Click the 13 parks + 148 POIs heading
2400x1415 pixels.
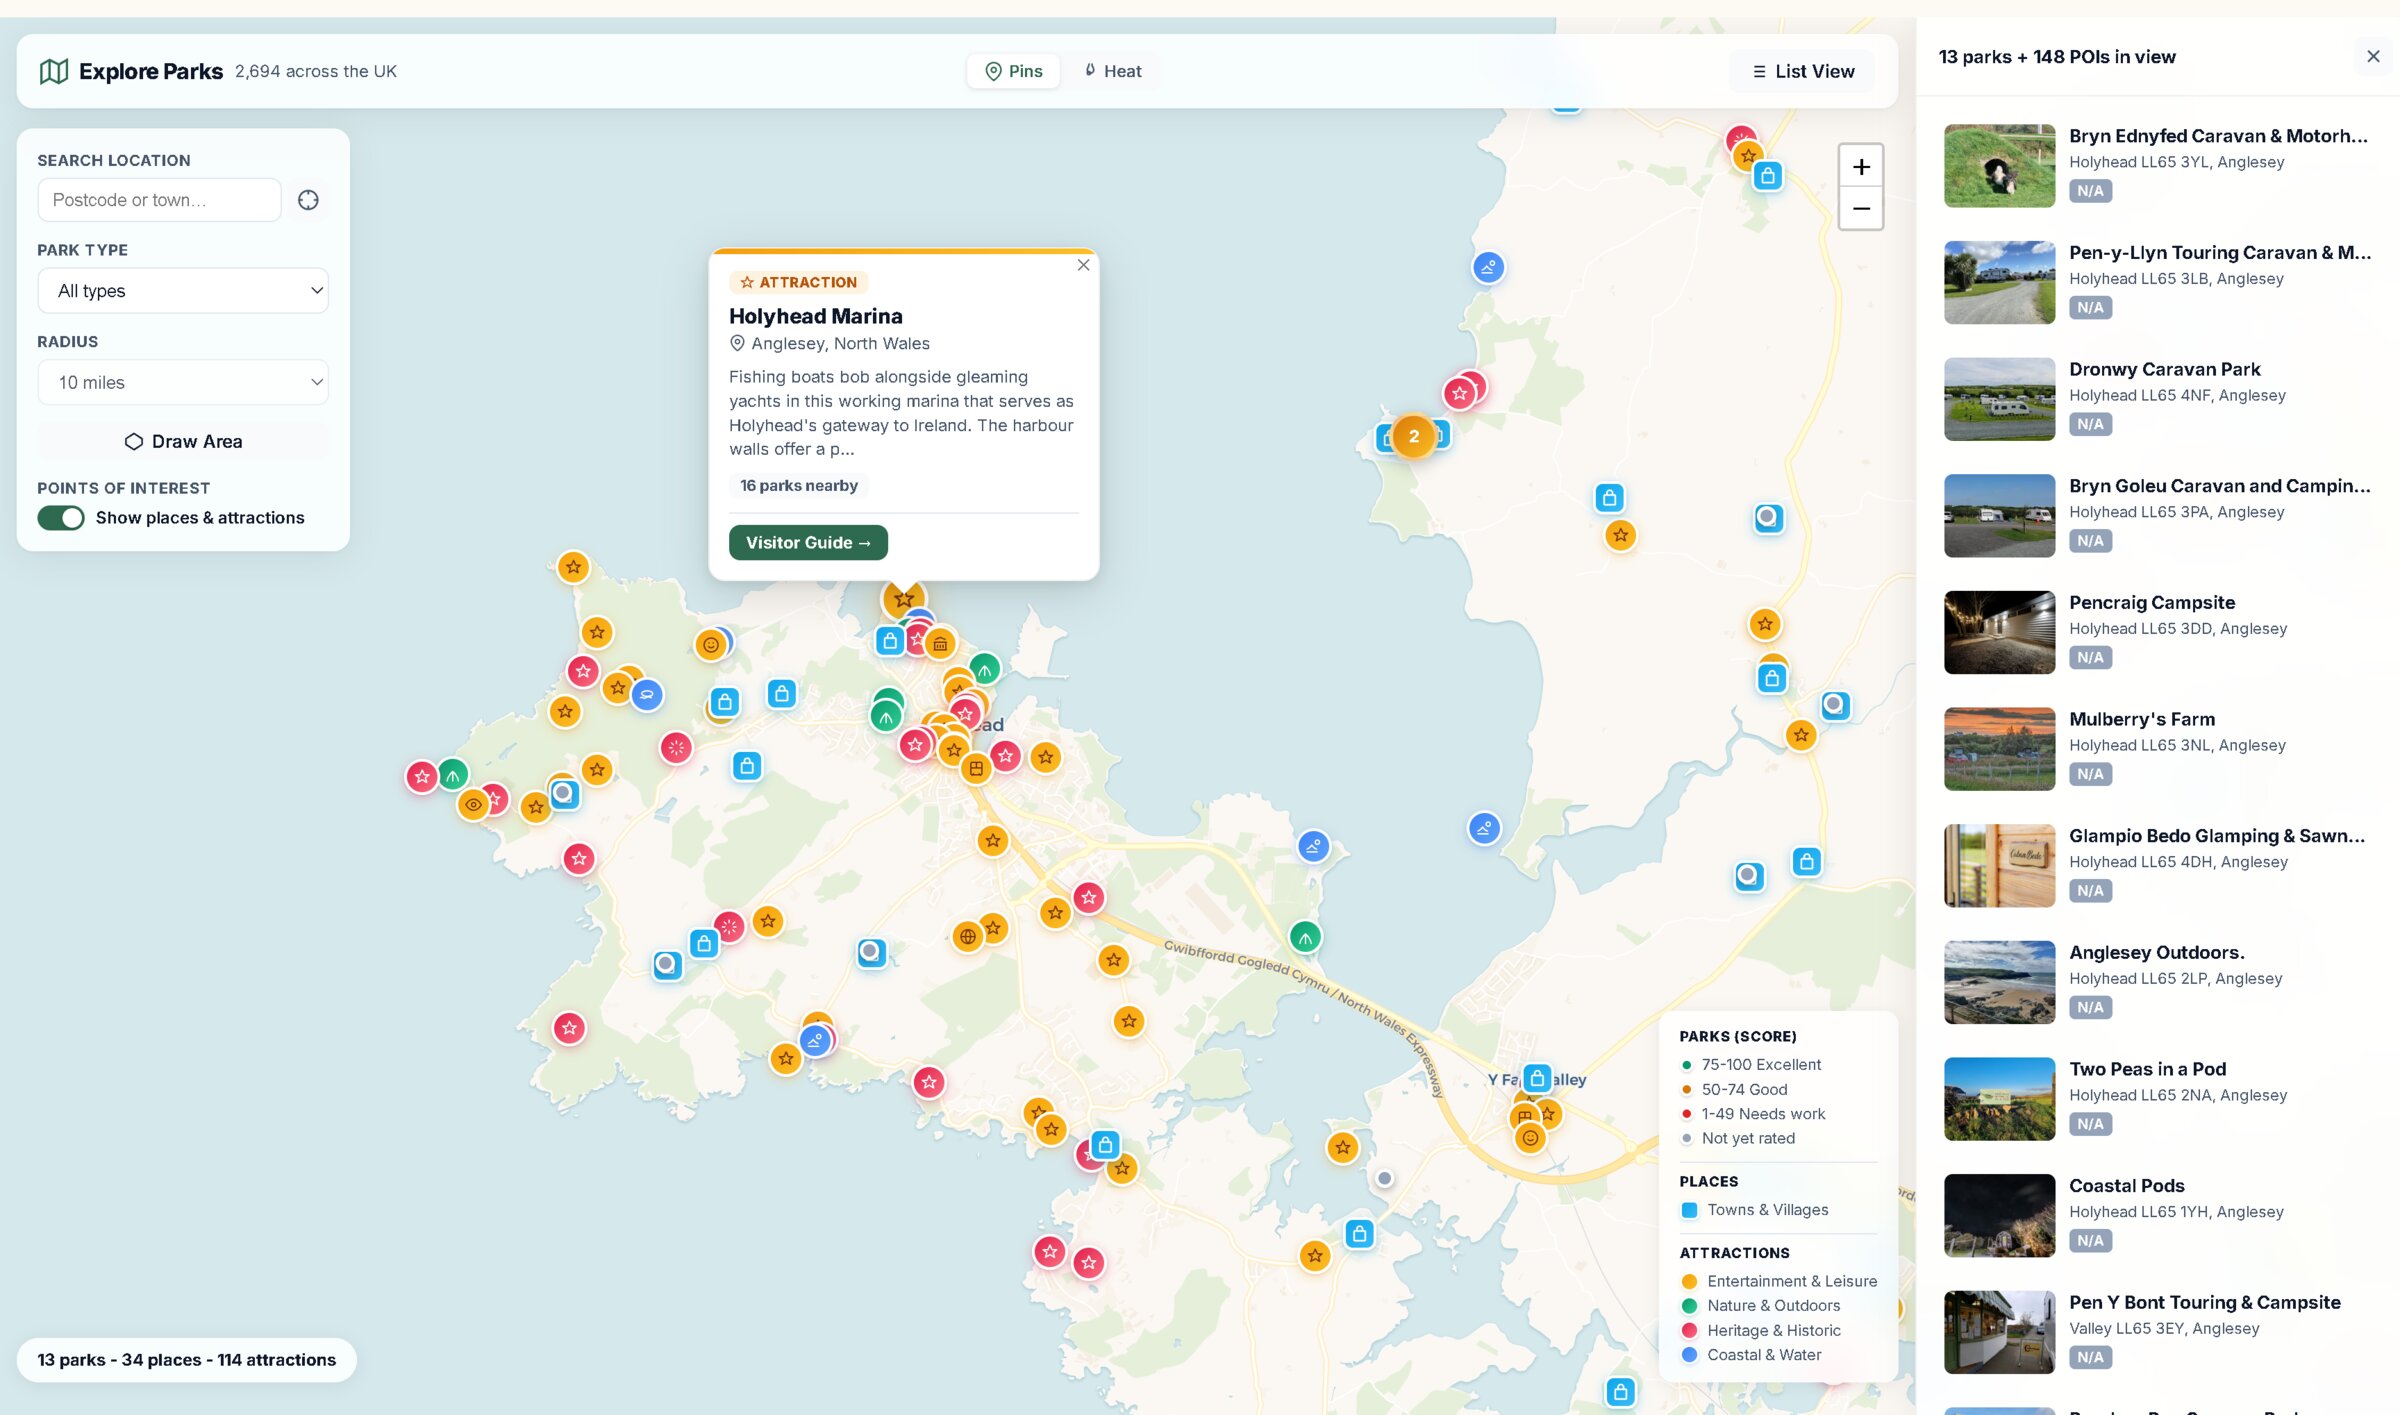click(x=2056, y=57)
